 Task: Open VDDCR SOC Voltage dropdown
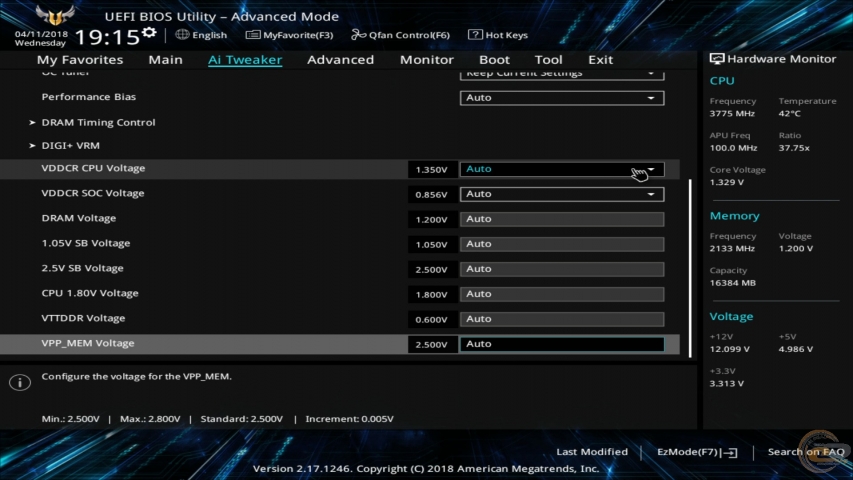pyautogui.click(x=562, y=194)
